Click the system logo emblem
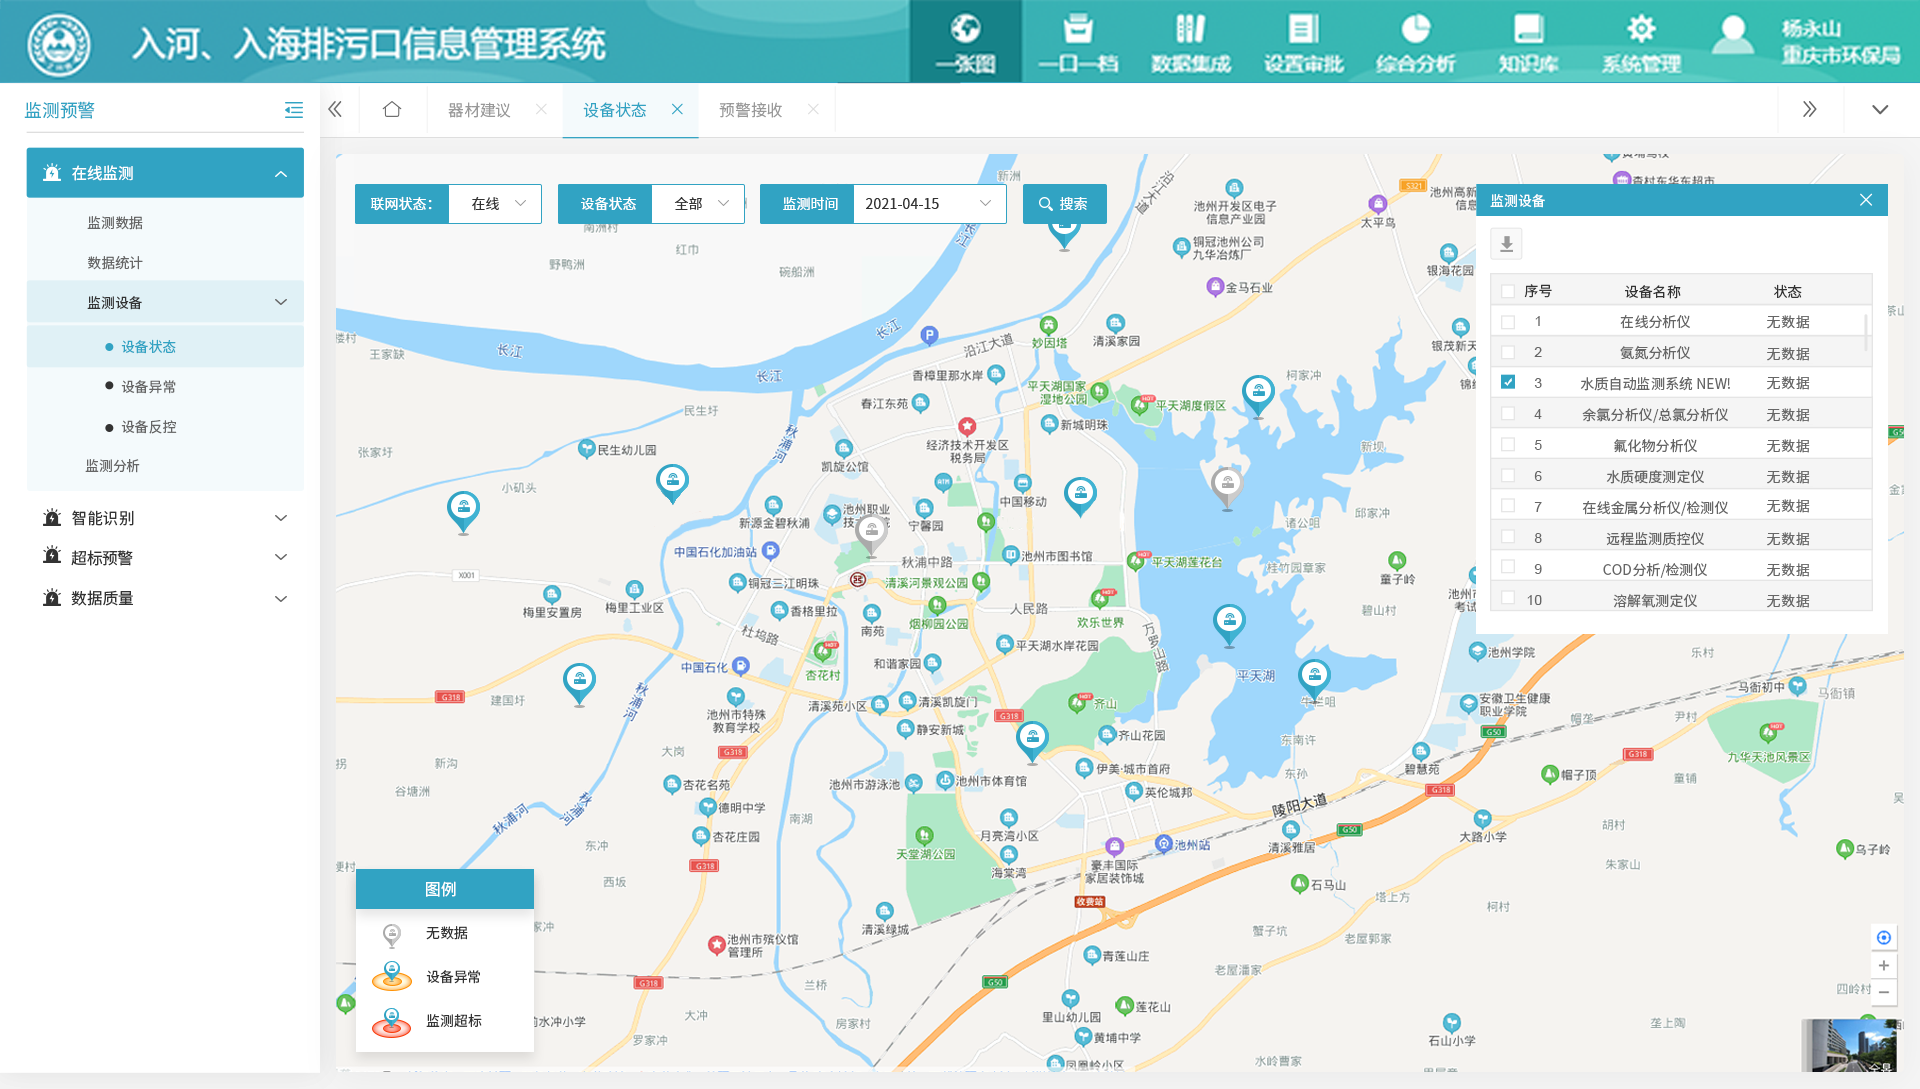 [59, 44]
